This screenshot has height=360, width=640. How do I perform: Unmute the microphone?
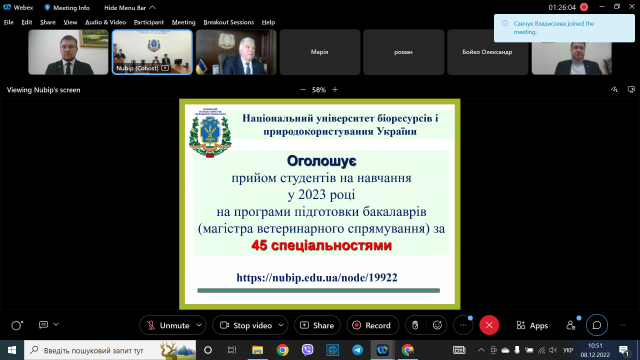point(168,325)
